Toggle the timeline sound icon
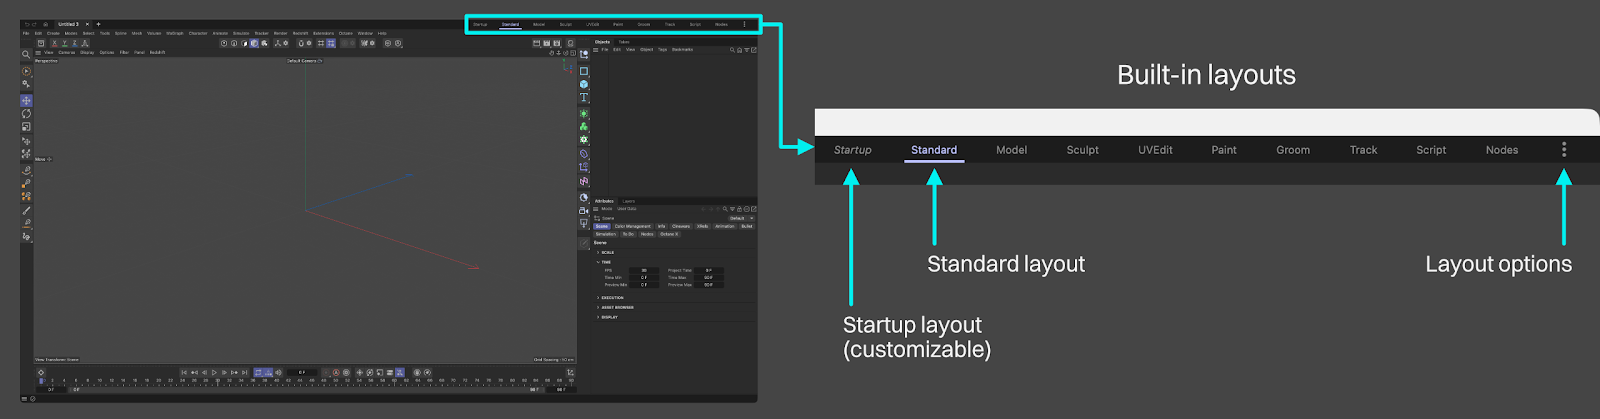Image resolution: width=1600 pixels, height=419 pixels. (278, 372)
